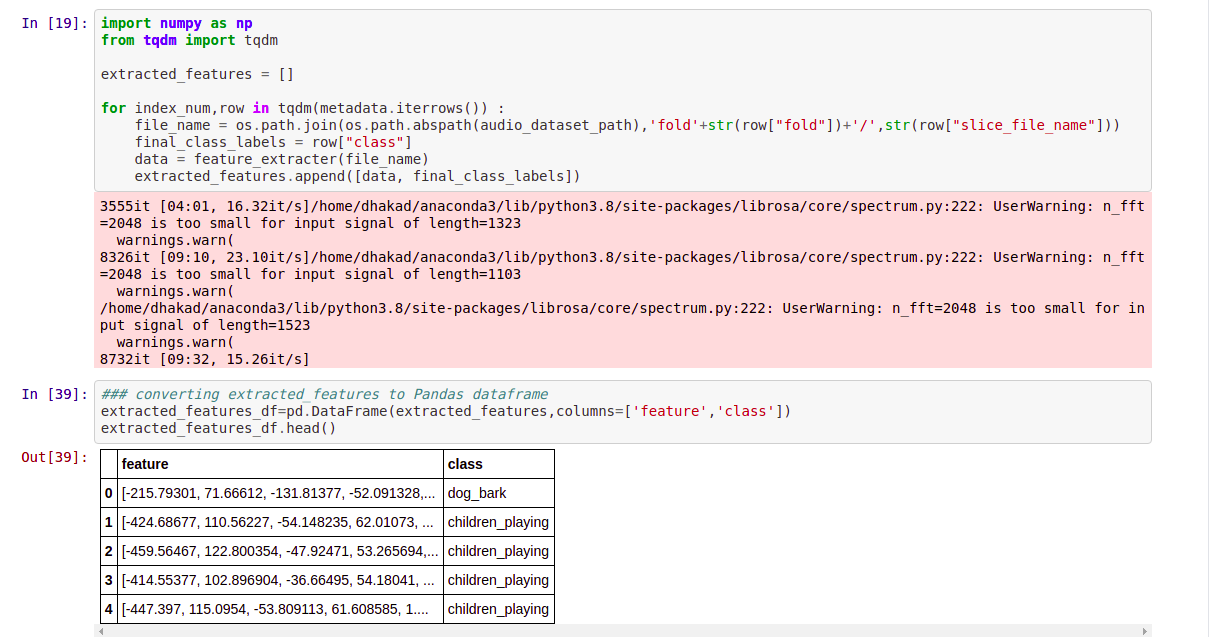The image size is (1229, 637).
Task: Click the feature column header
Action: click(x=143, y=463)
